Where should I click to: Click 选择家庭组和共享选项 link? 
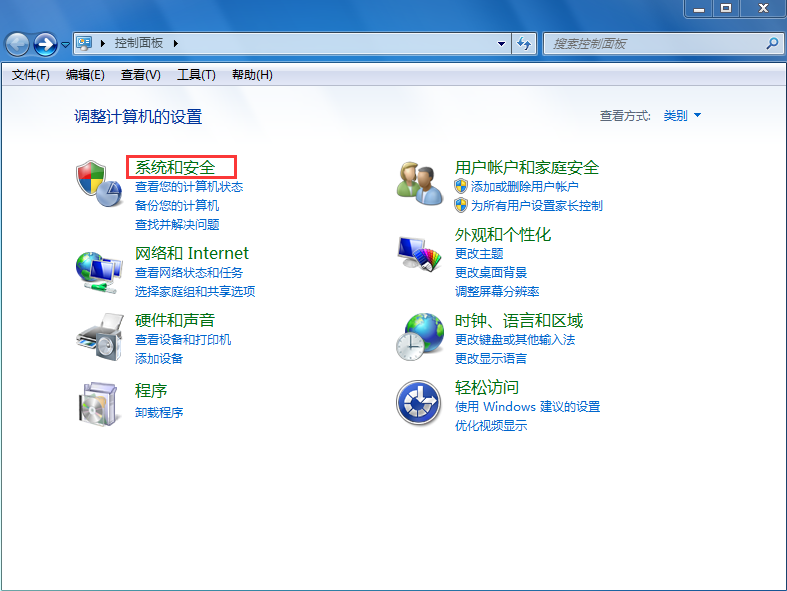point(195,291)
